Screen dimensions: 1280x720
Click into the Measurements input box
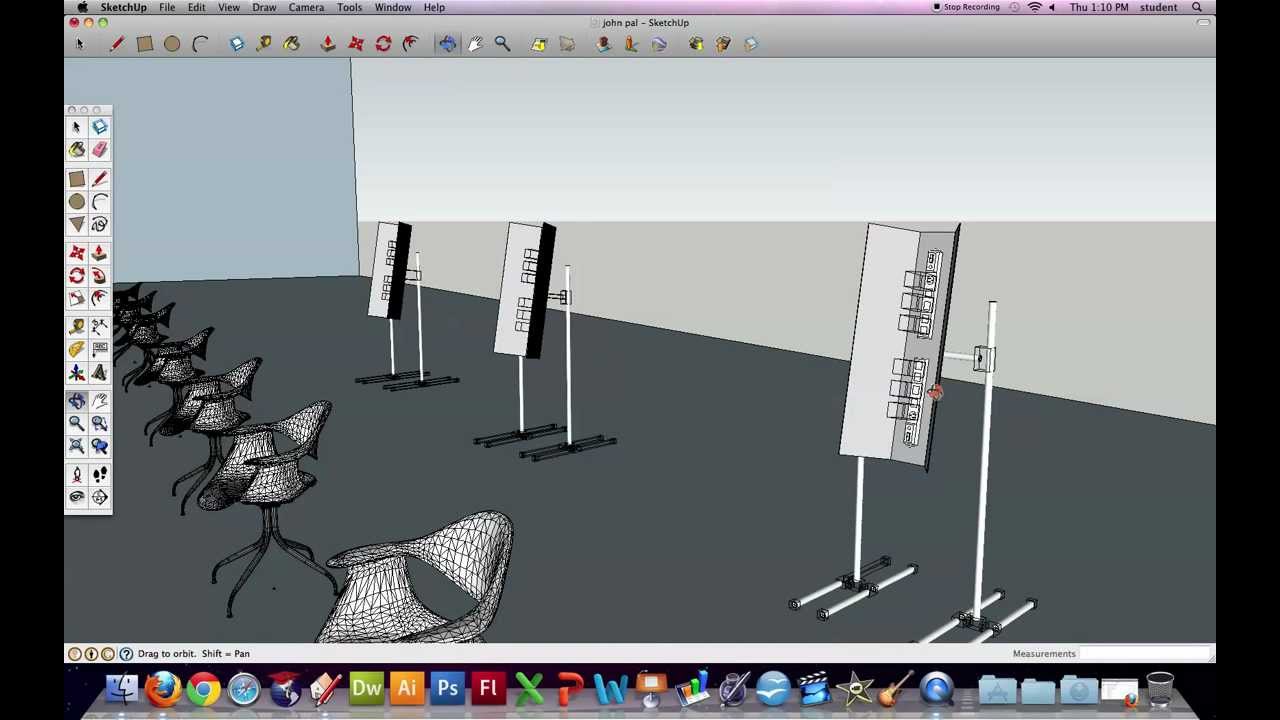pyautogui.click(x=1145, y=654)
